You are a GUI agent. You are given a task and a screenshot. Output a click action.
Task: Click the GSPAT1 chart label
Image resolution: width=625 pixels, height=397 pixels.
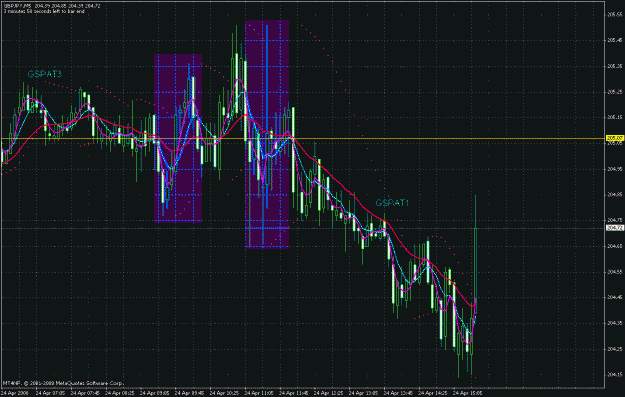pyautogui.click(x=392, y=203)
